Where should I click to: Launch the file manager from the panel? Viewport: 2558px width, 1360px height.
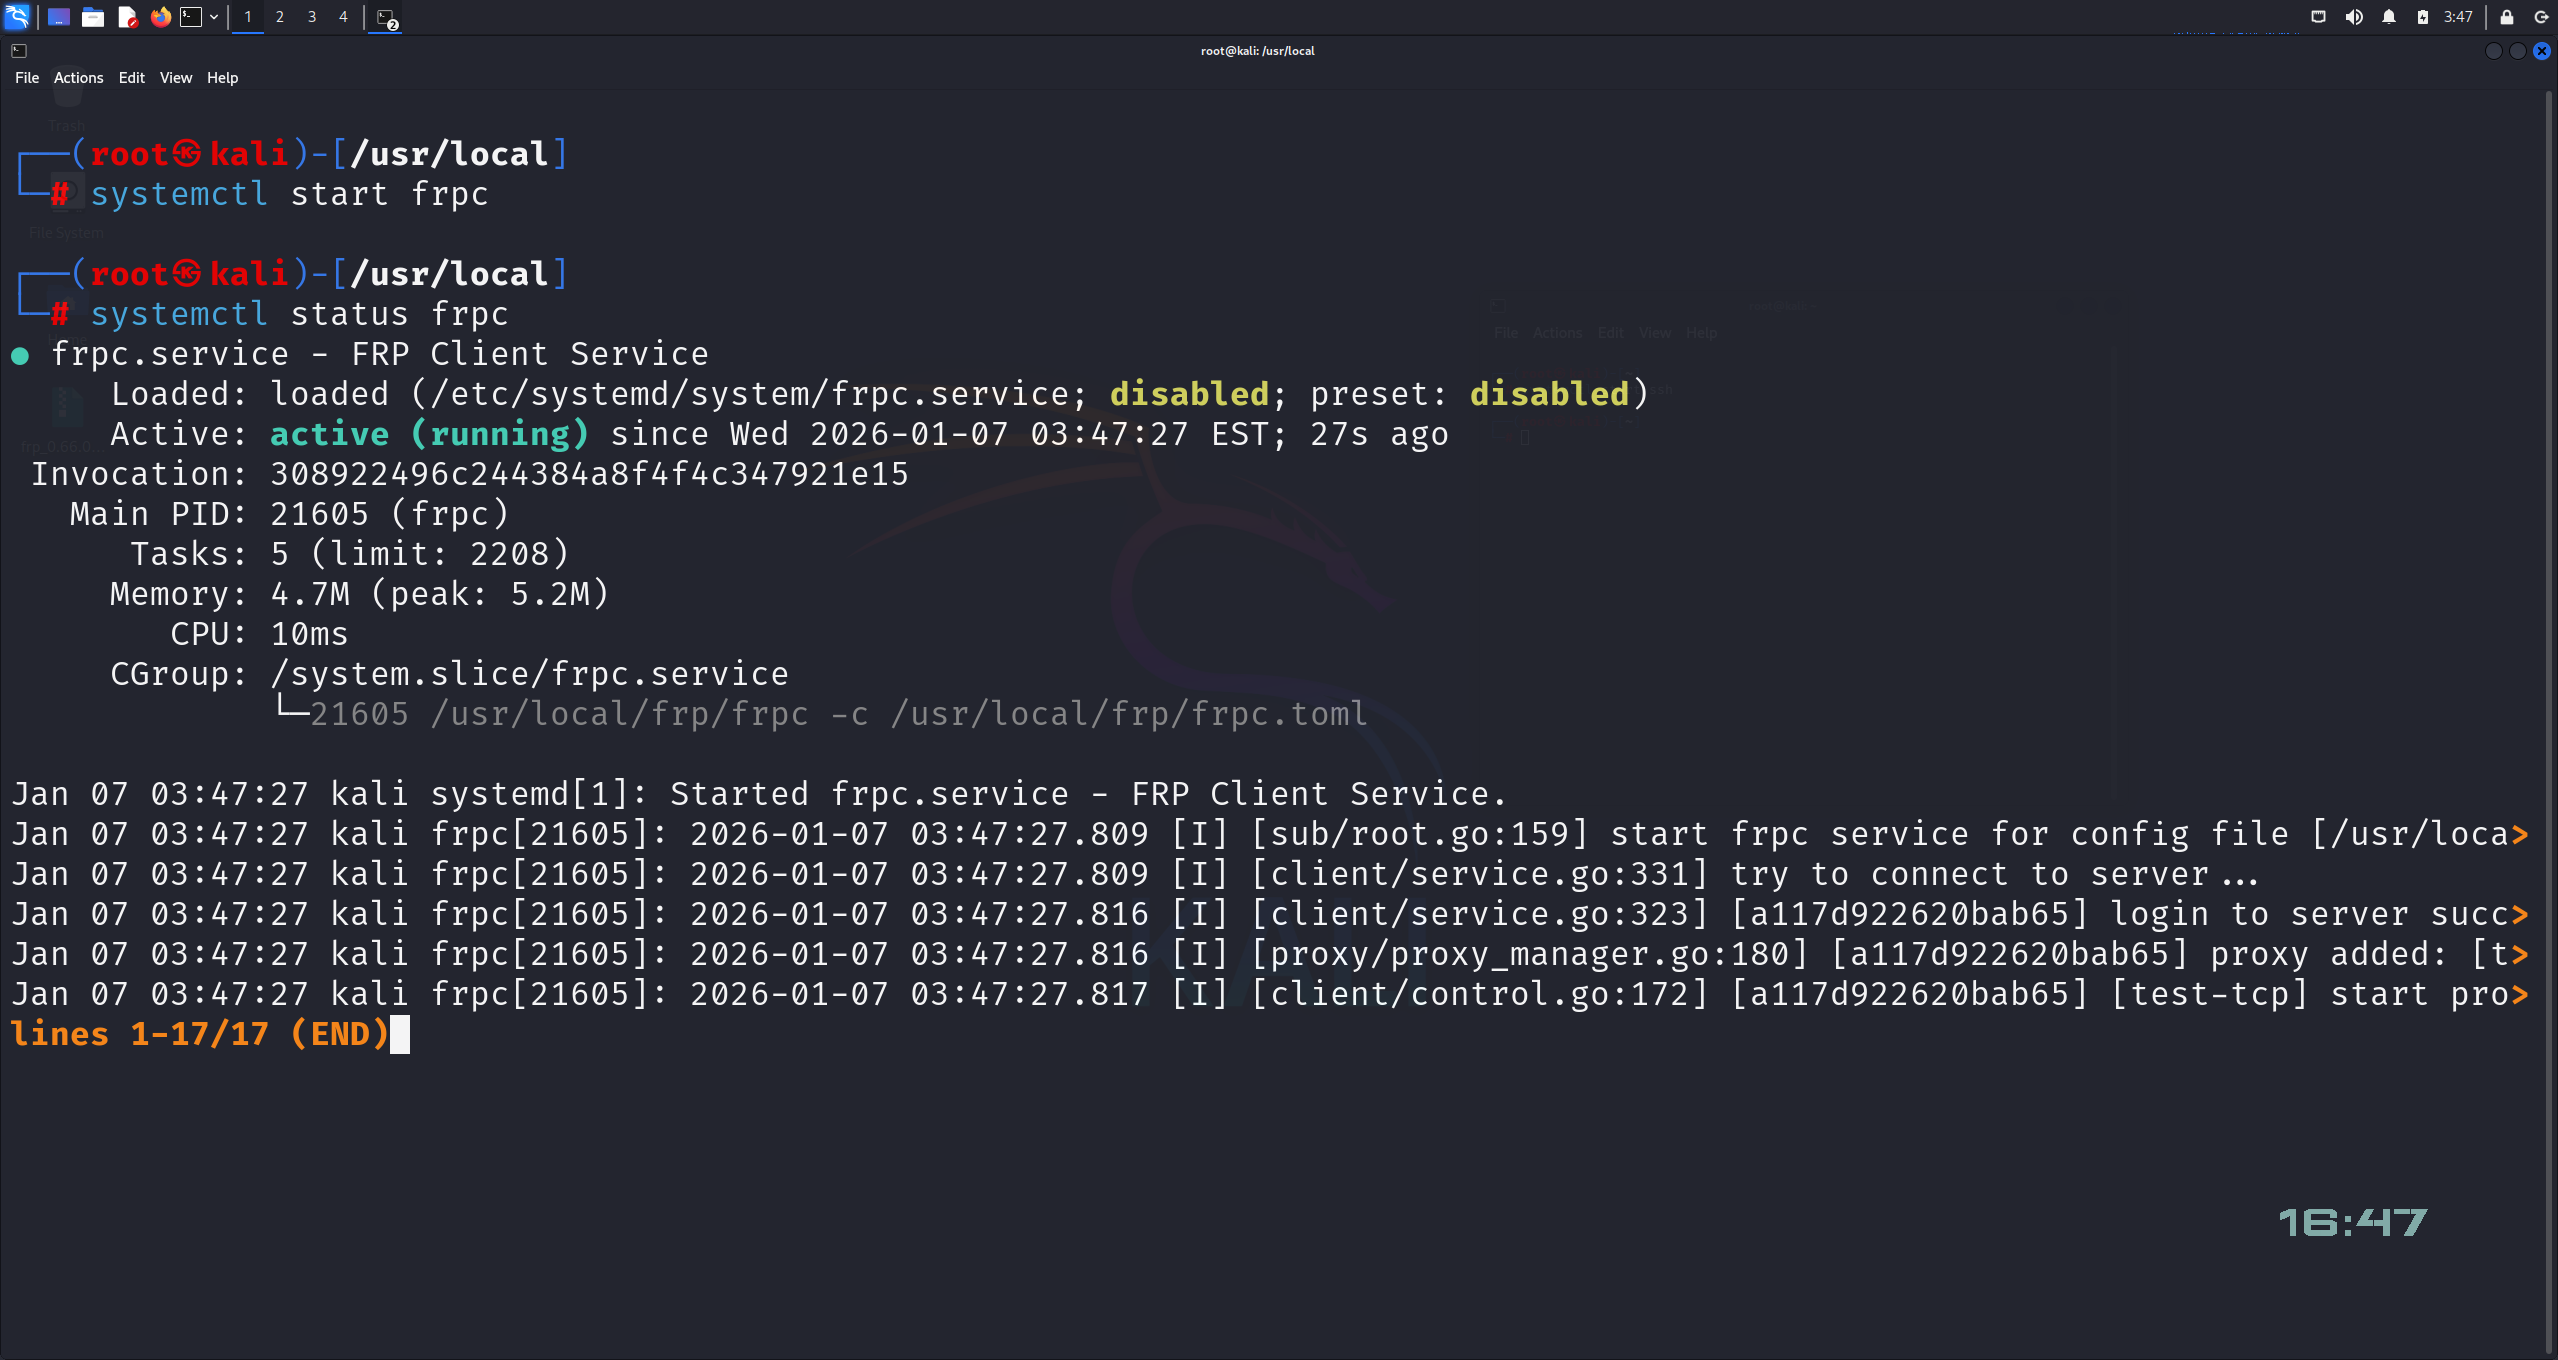tap(93, 17)
